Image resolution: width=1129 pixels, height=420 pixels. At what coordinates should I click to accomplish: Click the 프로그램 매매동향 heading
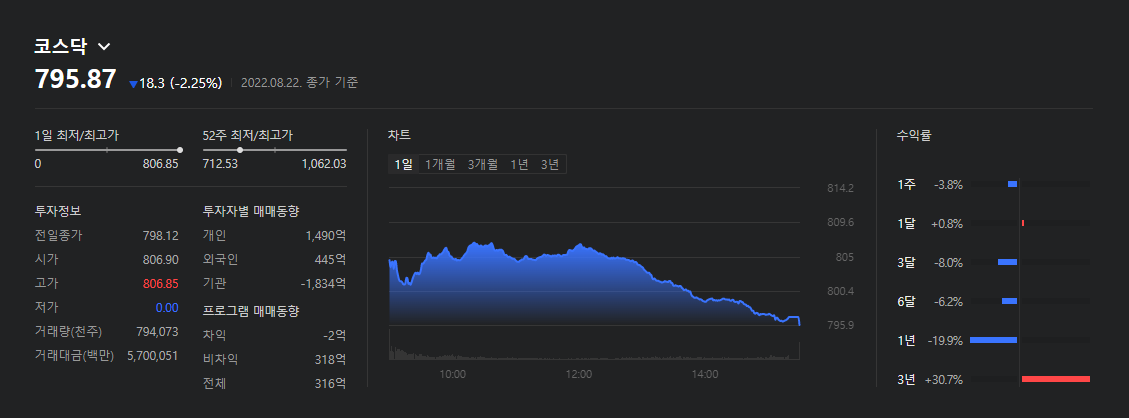click(251, 311)
